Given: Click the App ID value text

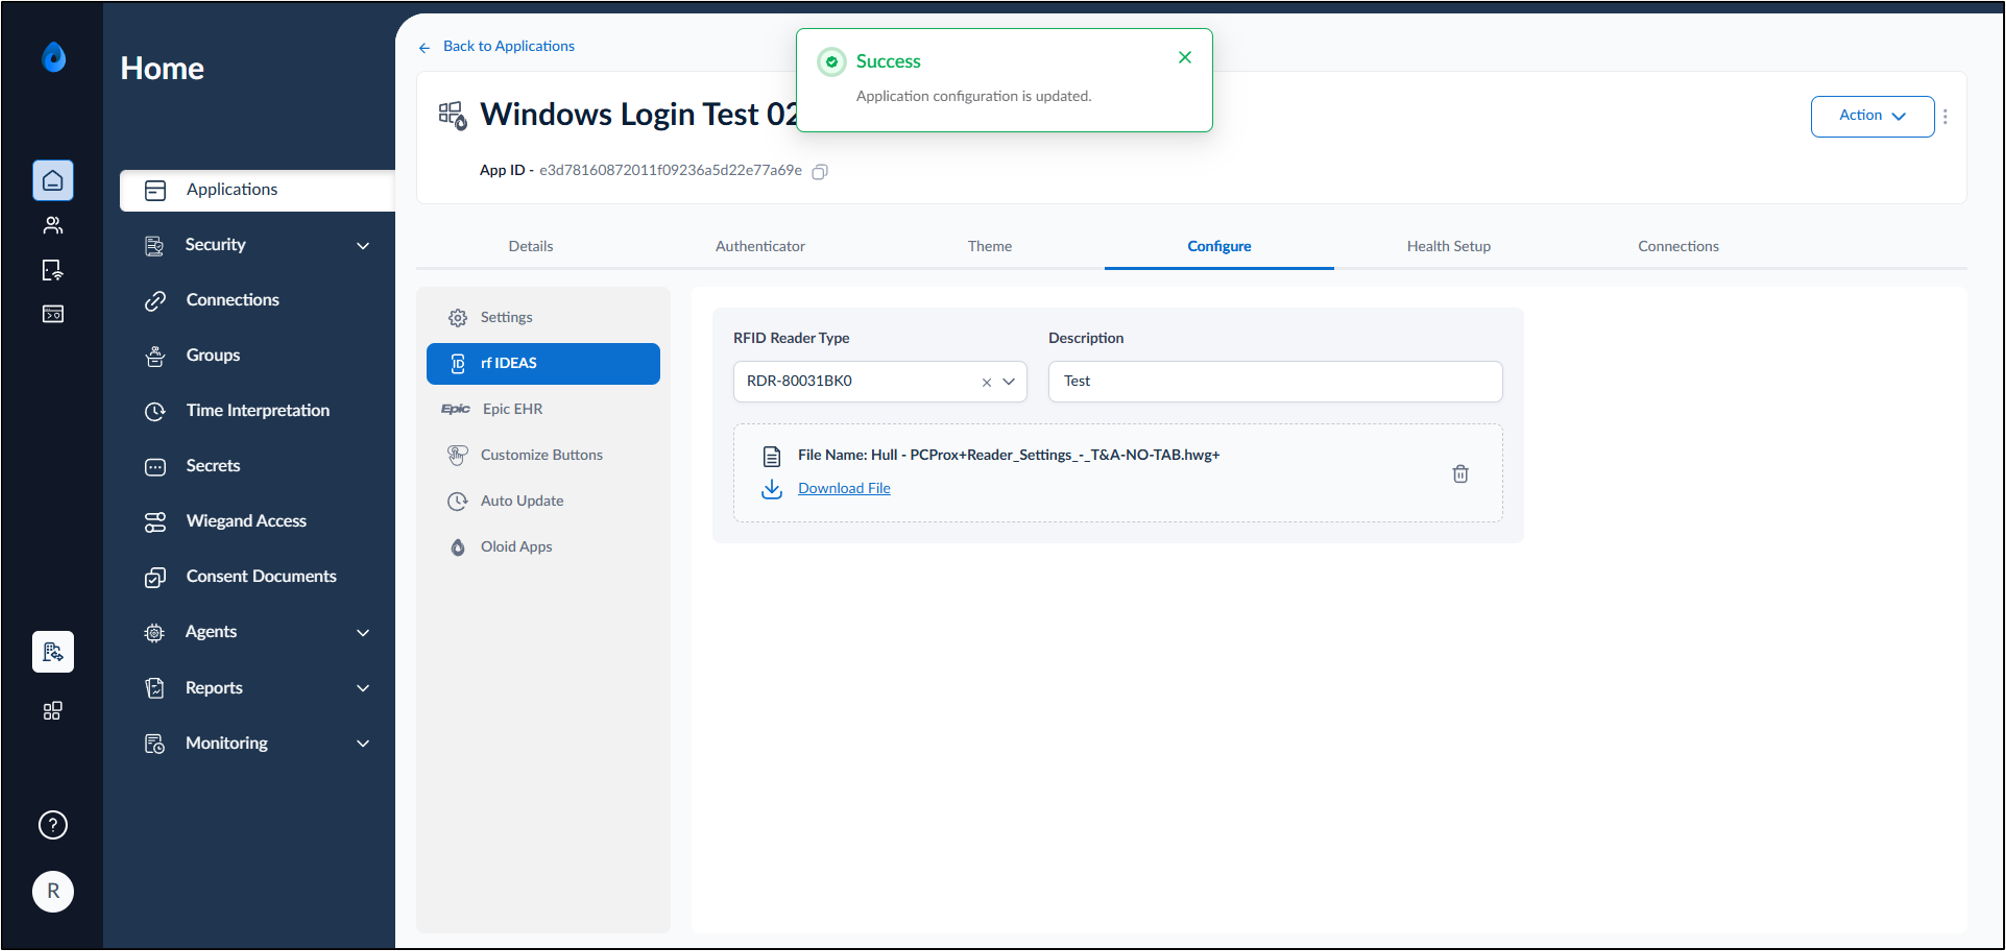Looking at the screenshot, I should pos(670,171).
